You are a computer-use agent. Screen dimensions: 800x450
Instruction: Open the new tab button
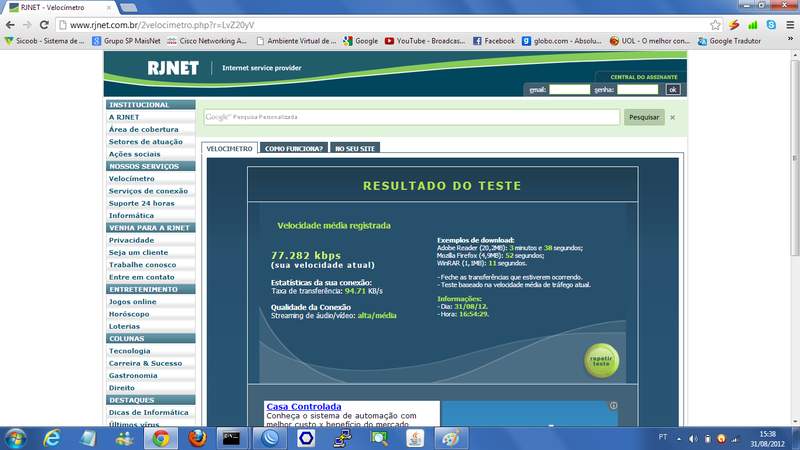point(128,7)
